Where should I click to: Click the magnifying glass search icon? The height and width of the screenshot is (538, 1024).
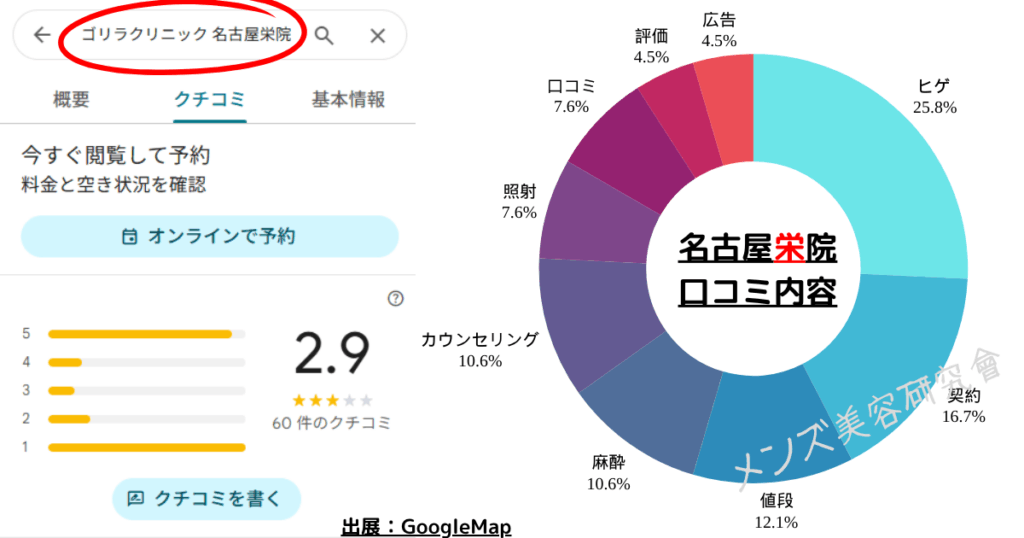pos(324,35)
